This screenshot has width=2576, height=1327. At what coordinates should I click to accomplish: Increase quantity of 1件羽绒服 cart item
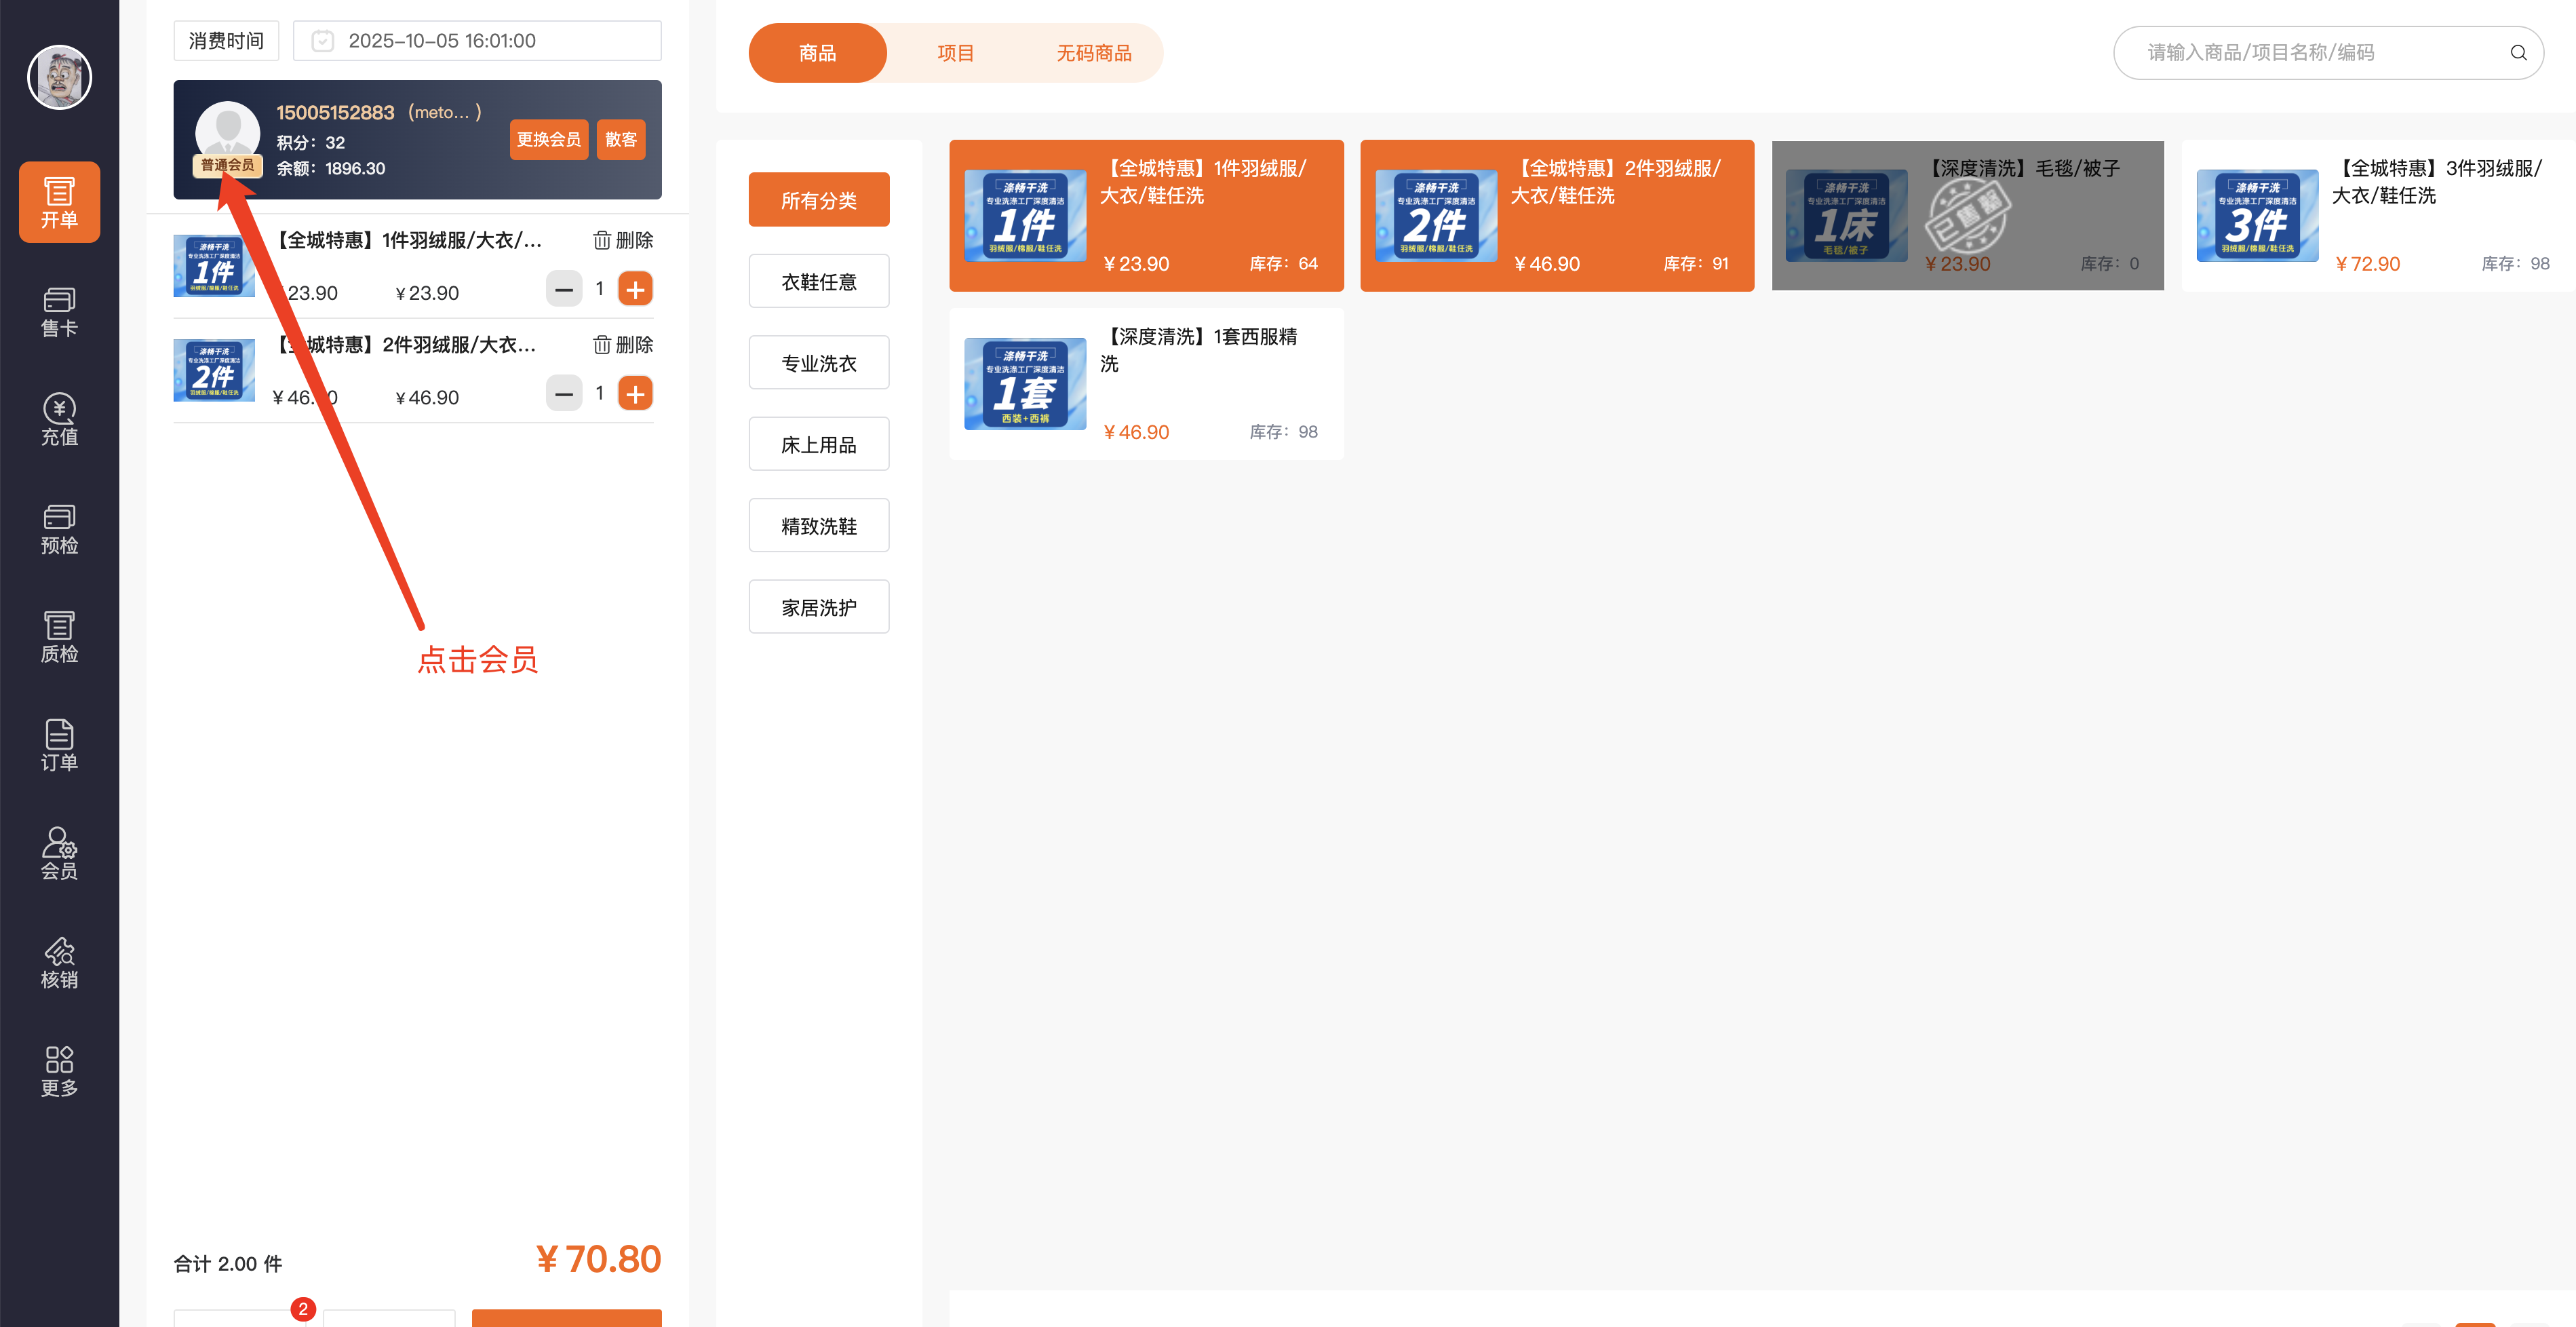635,289
